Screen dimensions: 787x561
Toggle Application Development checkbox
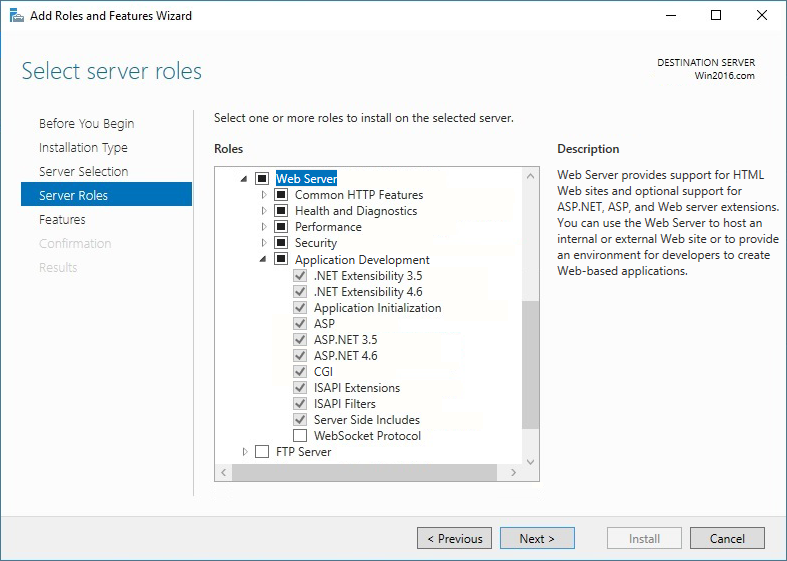pos(281,259)
